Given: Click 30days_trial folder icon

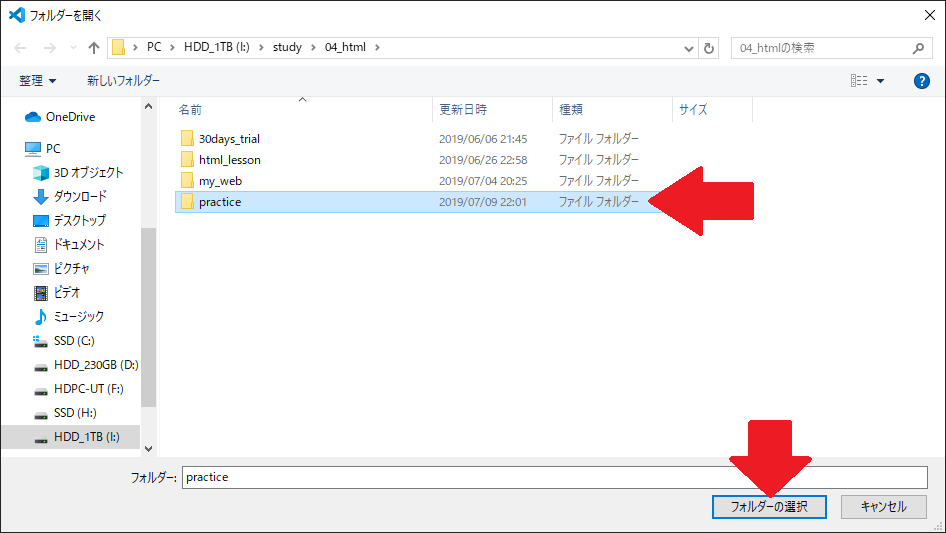Looking at the screenshot, I should [188, 138].
